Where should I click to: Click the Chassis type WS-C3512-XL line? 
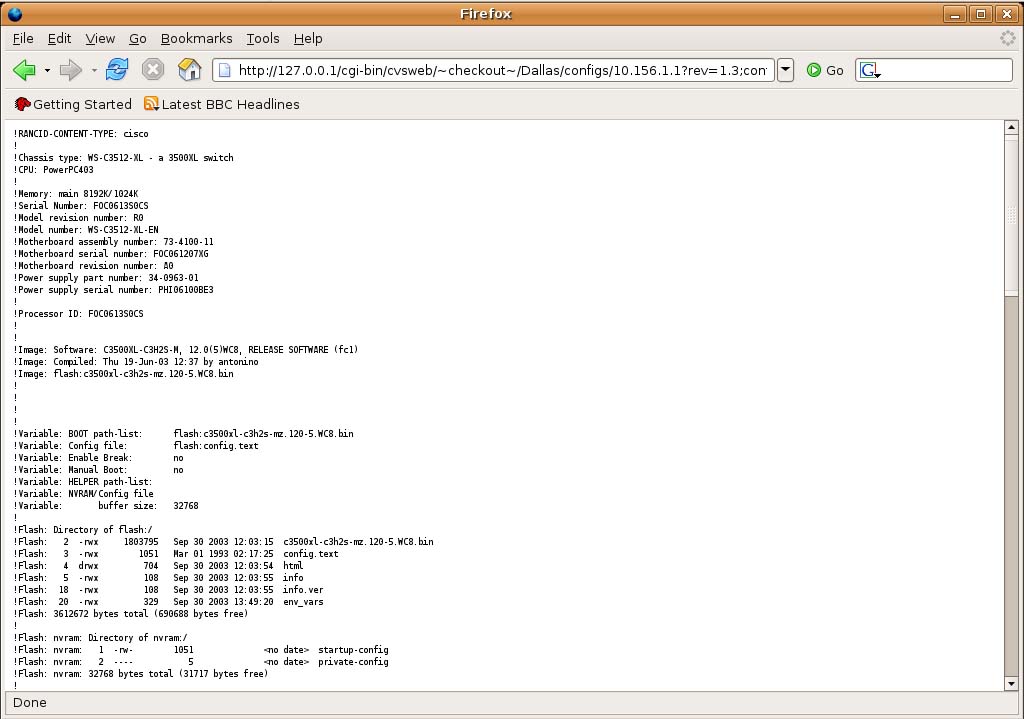point(123,157)
